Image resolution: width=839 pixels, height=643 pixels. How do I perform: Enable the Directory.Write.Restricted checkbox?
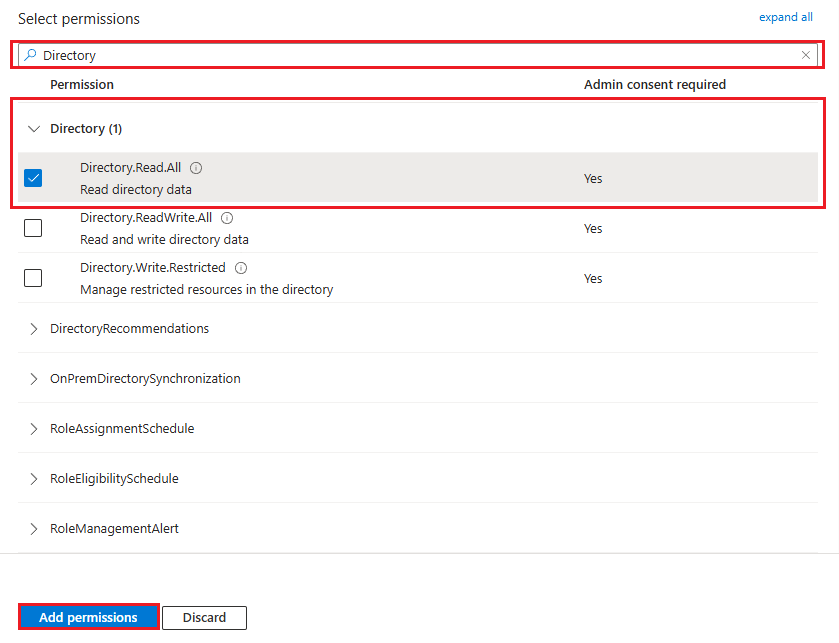[x=33, y=278]
